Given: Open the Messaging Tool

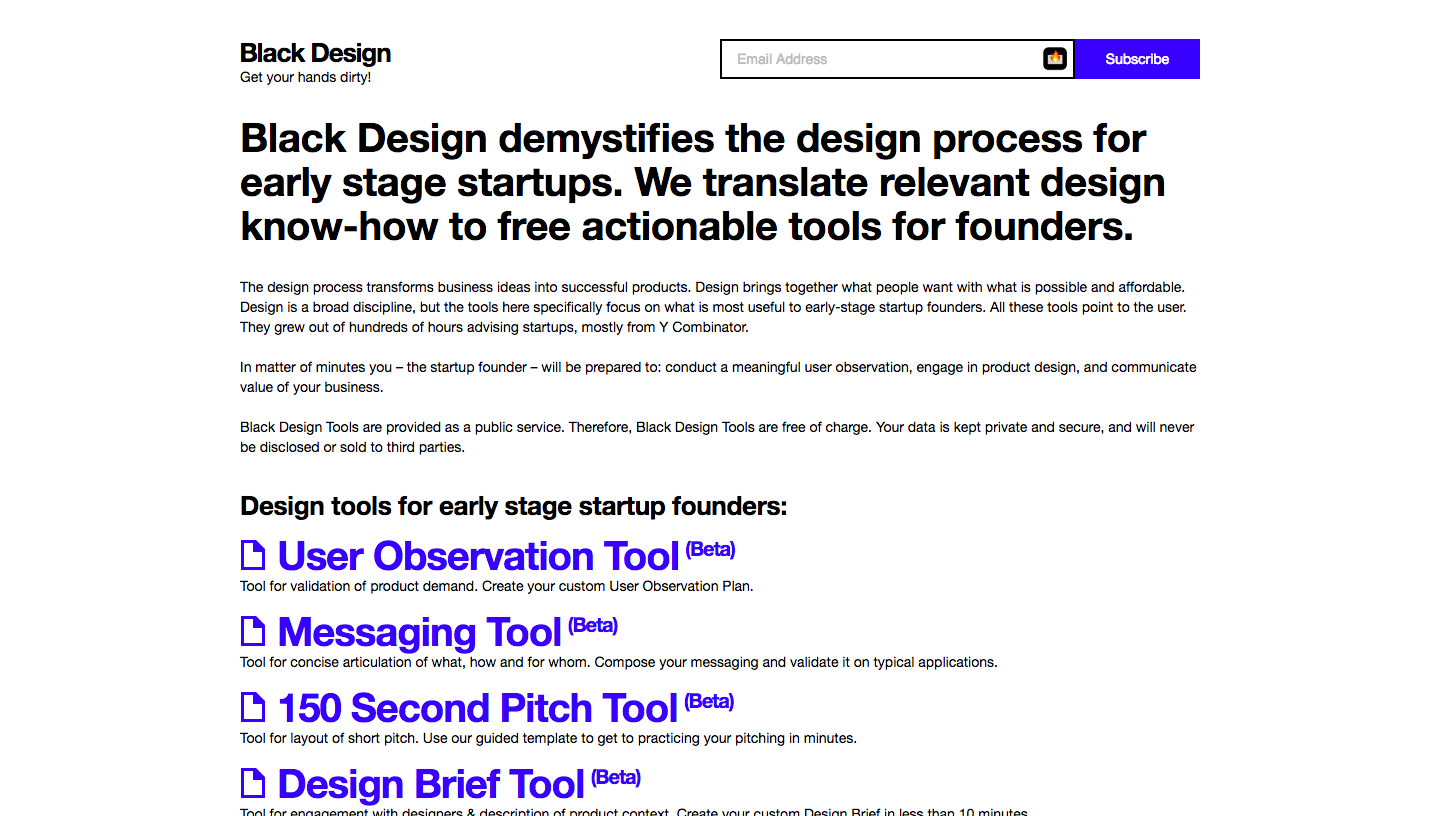Looking at the screenshot, I should click(419, 632).
